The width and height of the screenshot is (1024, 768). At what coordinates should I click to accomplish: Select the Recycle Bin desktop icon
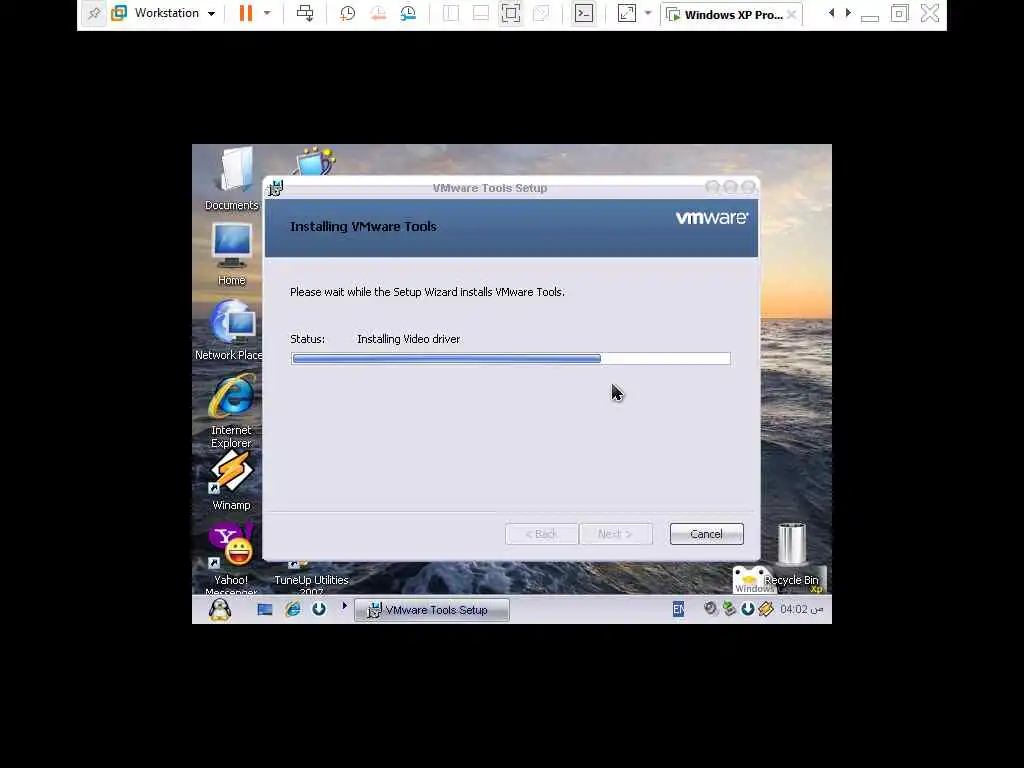pos(792,552)
